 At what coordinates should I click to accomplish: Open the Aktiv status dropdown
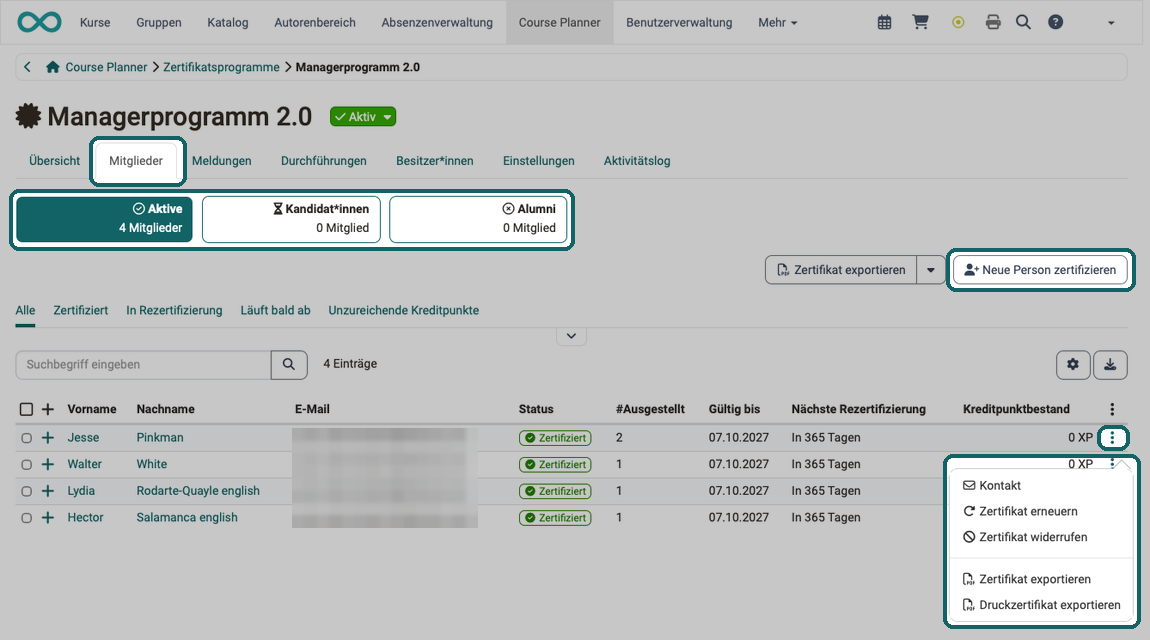pos(363,117)
